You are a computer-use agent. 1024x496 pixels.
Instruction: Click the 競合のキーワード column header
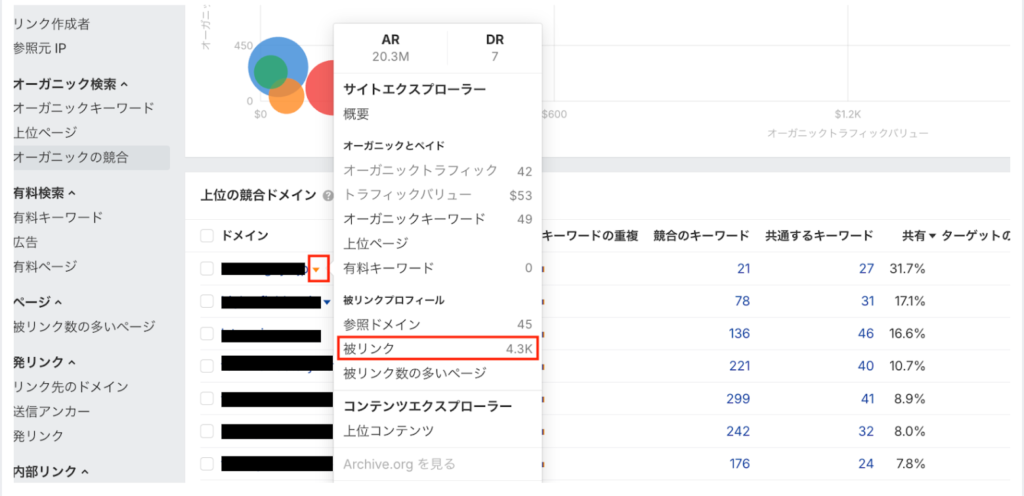701,236
